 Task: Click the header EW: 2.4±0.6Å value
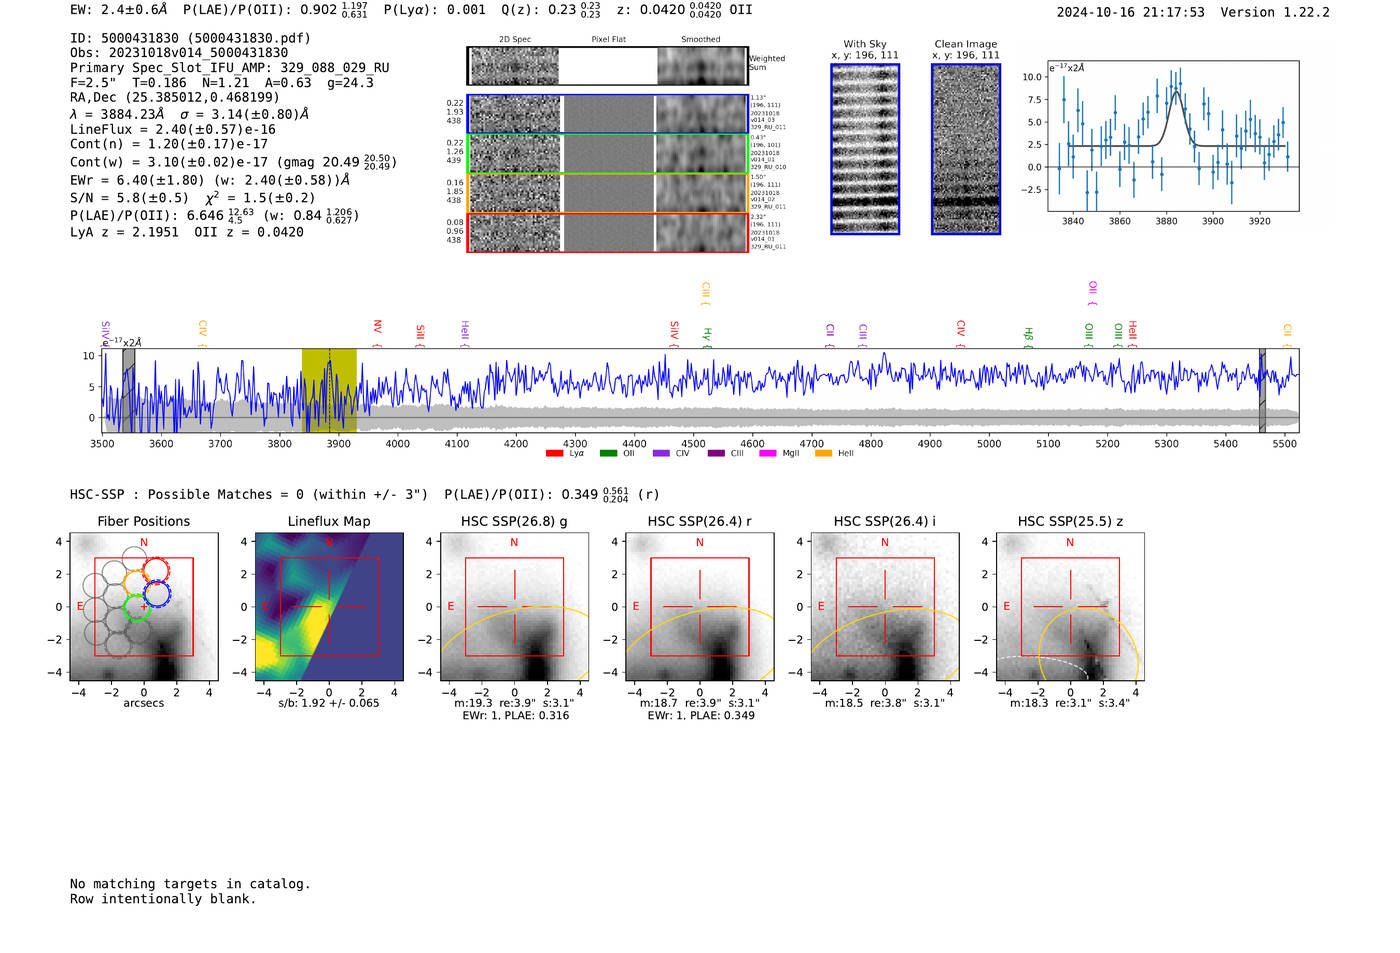pyautogui.click(x=119, y=10)
